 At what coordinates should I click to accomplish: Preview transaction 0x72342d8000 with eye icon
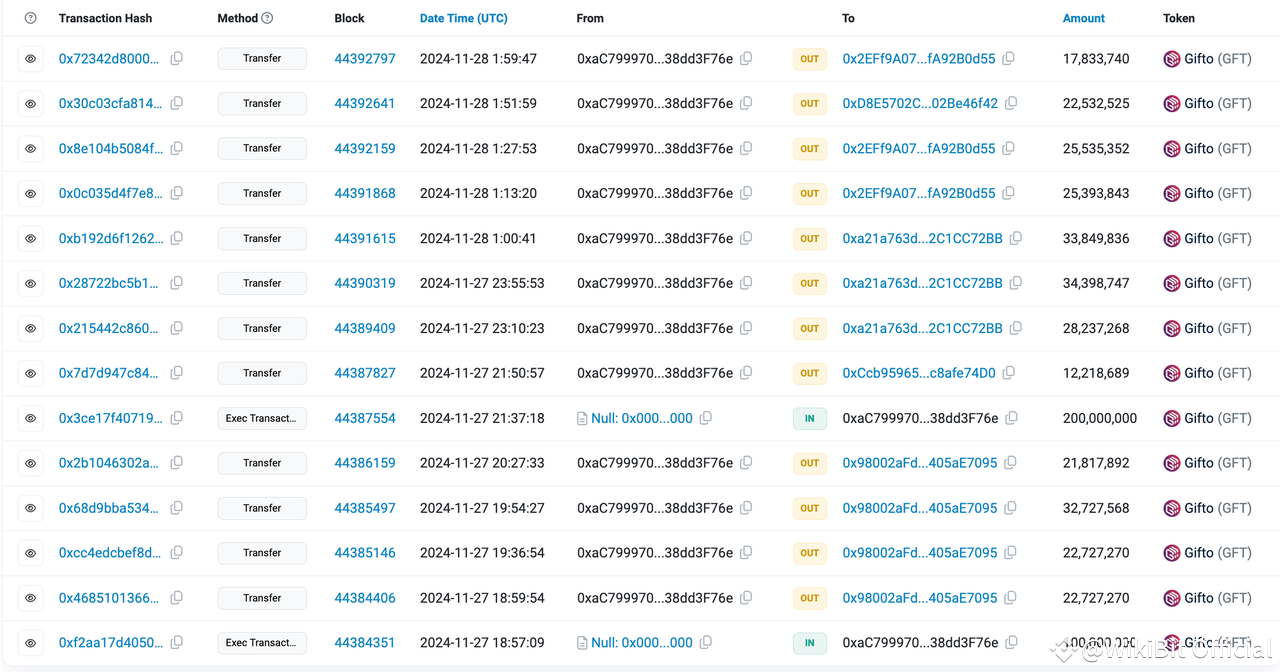(x=31, y=59)
